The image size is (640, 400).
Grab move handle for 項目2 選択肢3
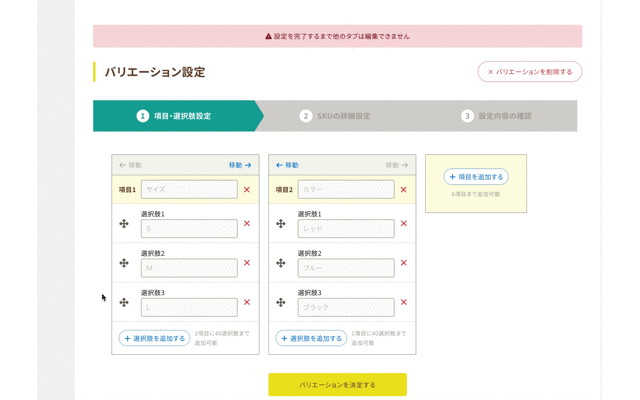[280, 302]
